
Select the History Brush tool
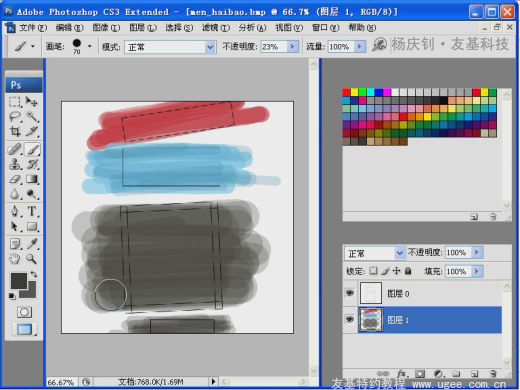tap(32, 164)
